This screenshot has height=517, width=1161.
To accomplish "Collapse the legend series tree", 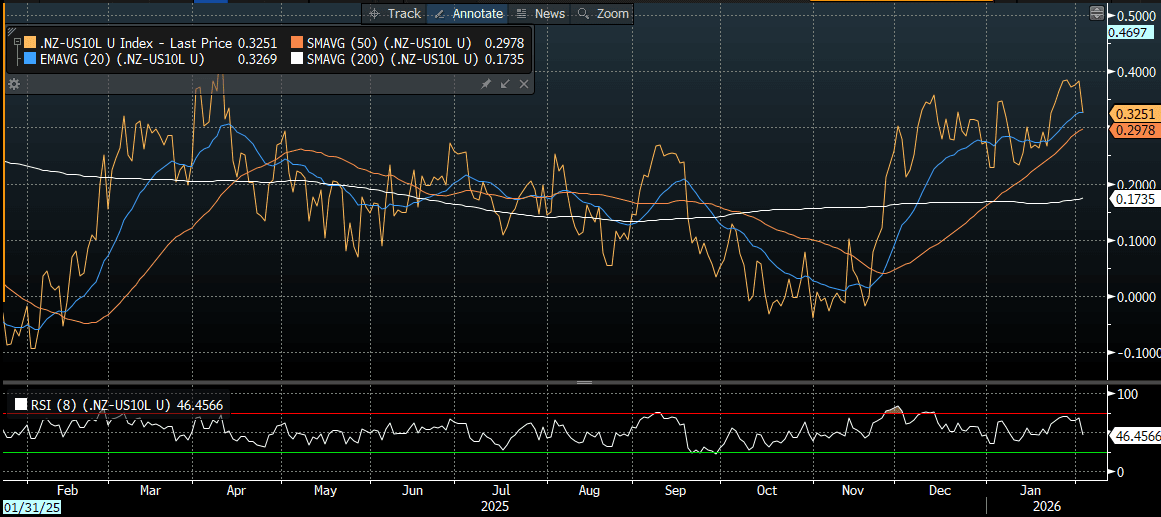I will click(x=16, y=42).
